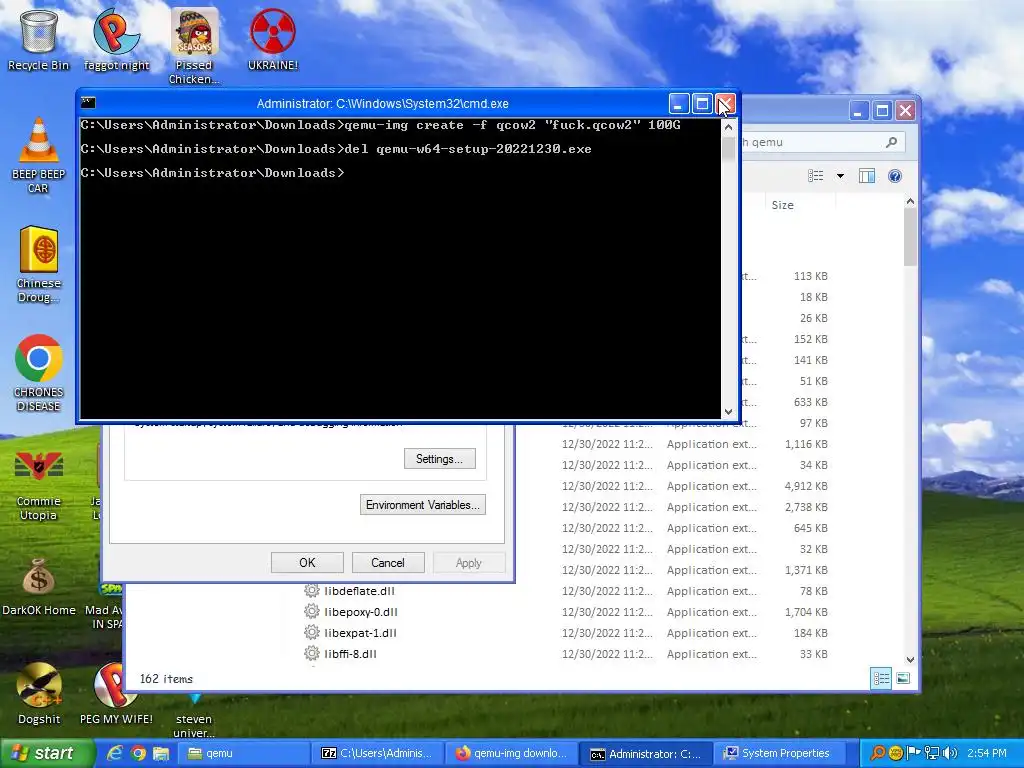
Task: Click the clock showing 2:54 PM
Action: [x=987, y=753]
